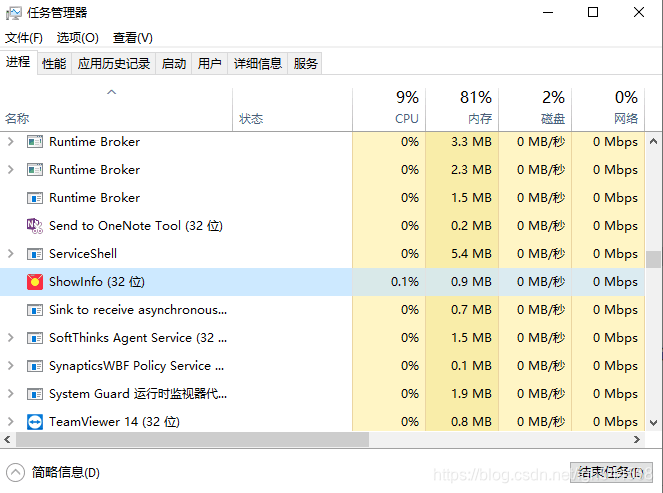Sort by the 名称 column header
The width and height of the screenshot is (663, 493).
tap(116, 110)
